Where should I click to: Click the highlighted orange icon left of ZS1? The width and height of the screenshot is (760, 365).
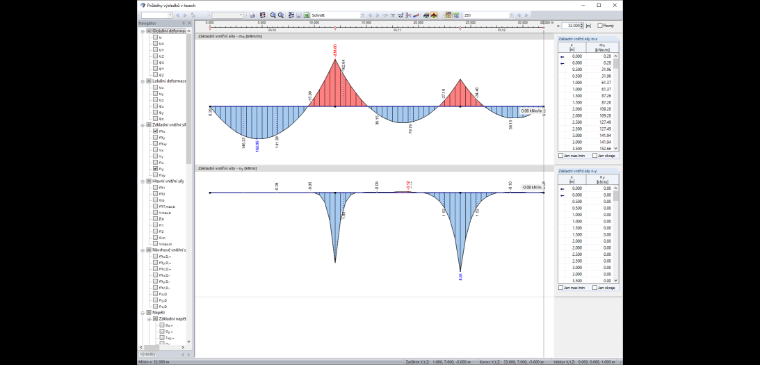click(x=448, y=16)
